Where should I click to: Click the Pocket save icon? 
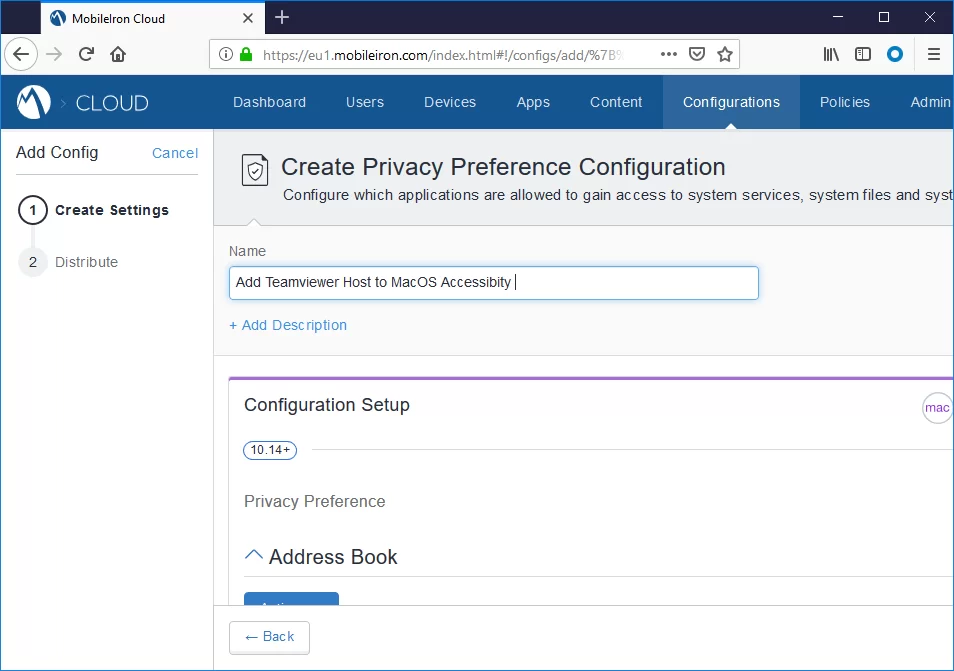[698, 54]
